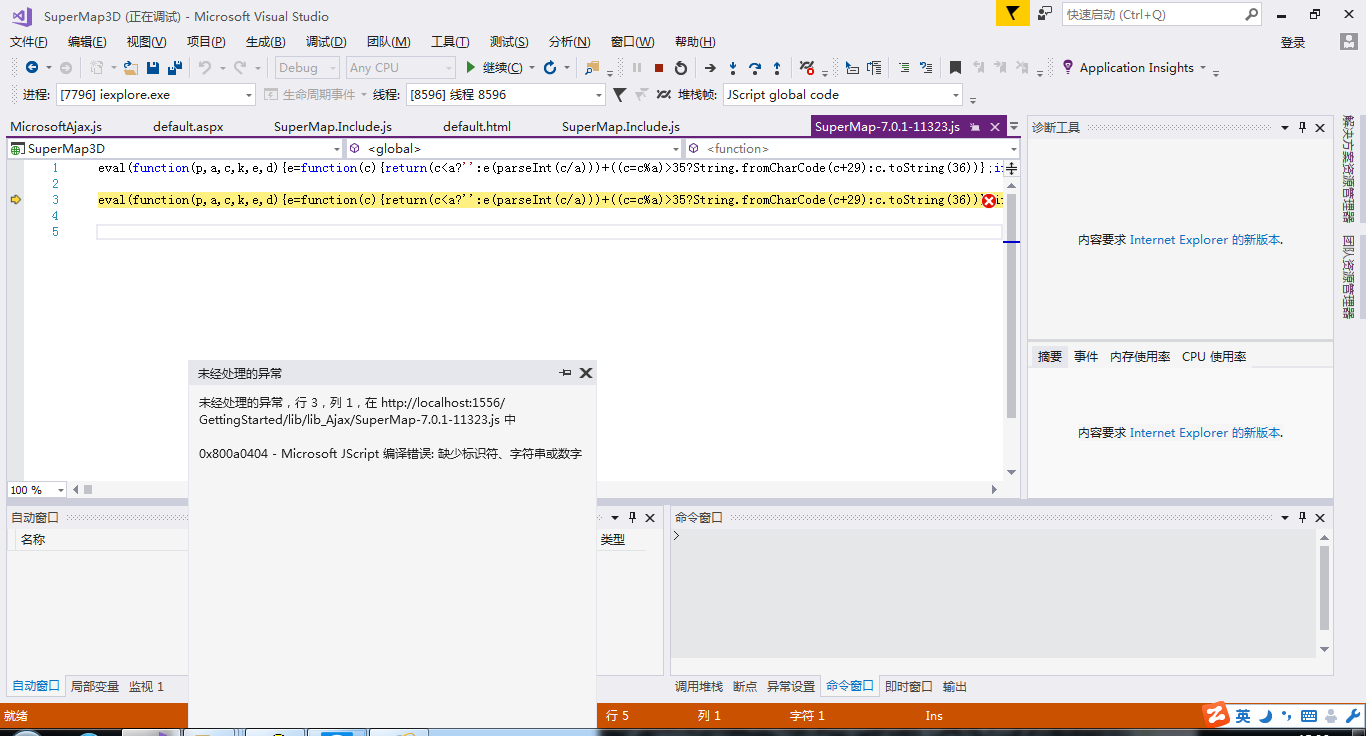Click the Restart/Refresh browser icon
1366x736 pixels.
550,68
